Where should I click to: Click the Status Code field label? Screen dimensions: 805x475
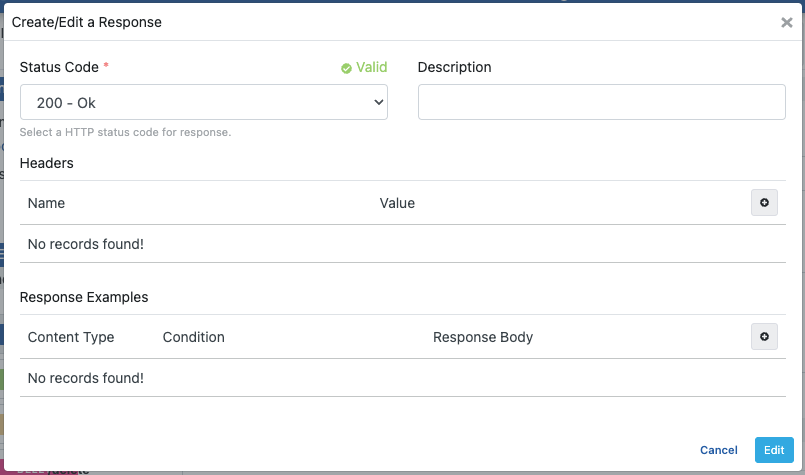(x=59, y=67)
